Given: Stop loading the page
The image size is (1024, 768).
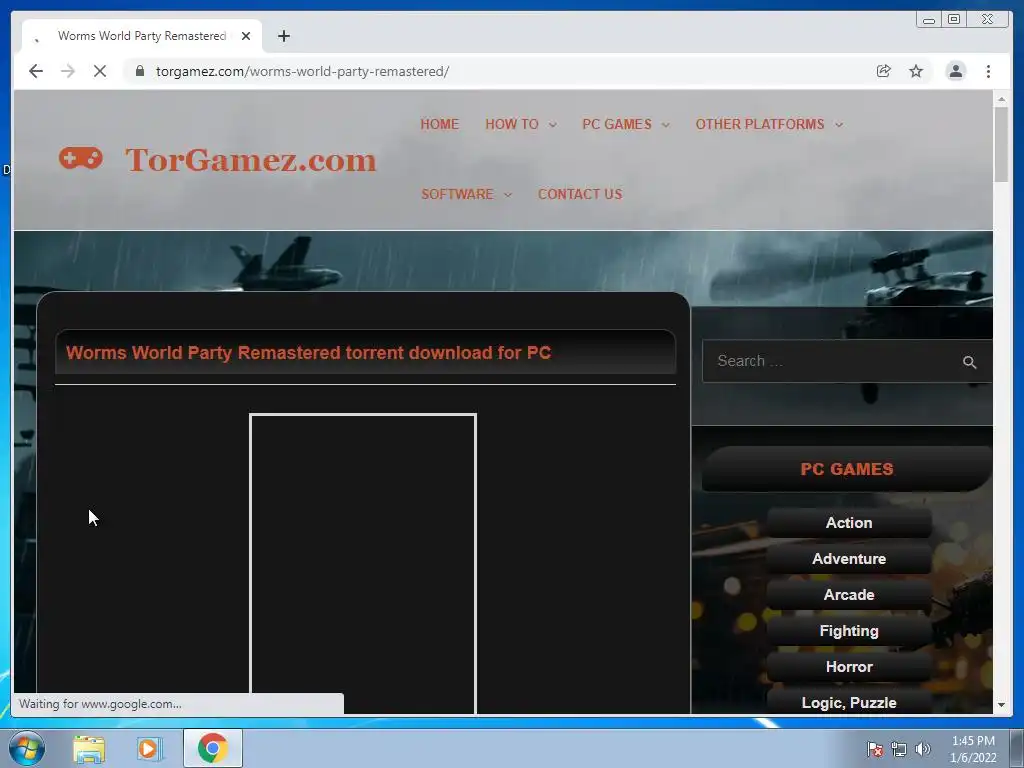Looking at the screenshot, I should pyautogui.click(x=100, y=71).
